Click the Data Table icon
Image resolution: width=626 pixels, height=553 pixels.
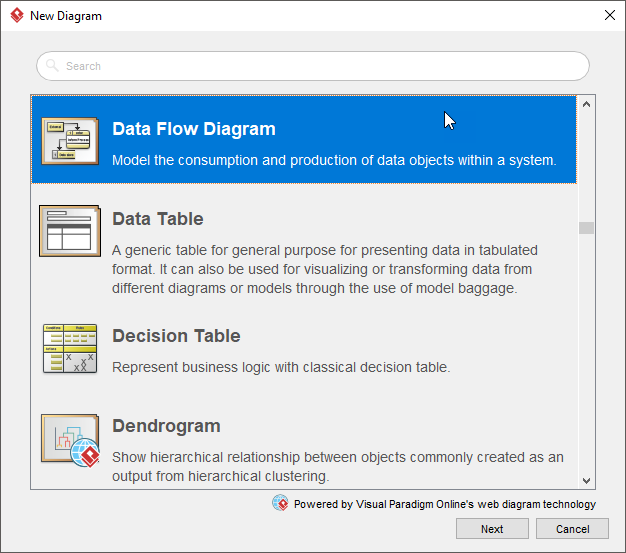70,231
